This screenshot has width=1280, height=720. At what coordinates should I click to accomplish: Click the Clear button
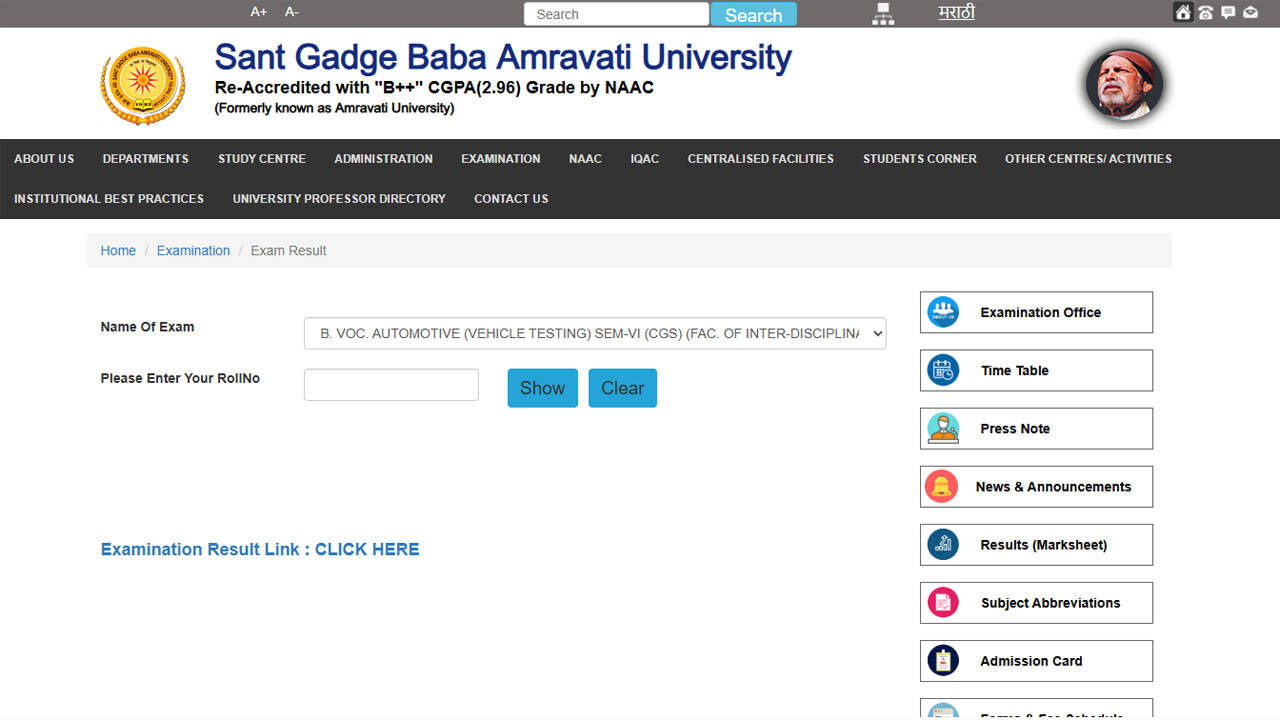[x=622, y=388]
